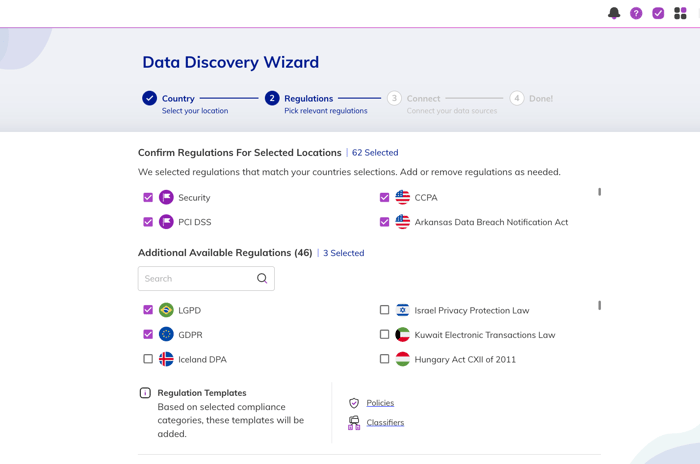
Task: Uncheck the PCI DSS checkbox
Action: point(148,222)
